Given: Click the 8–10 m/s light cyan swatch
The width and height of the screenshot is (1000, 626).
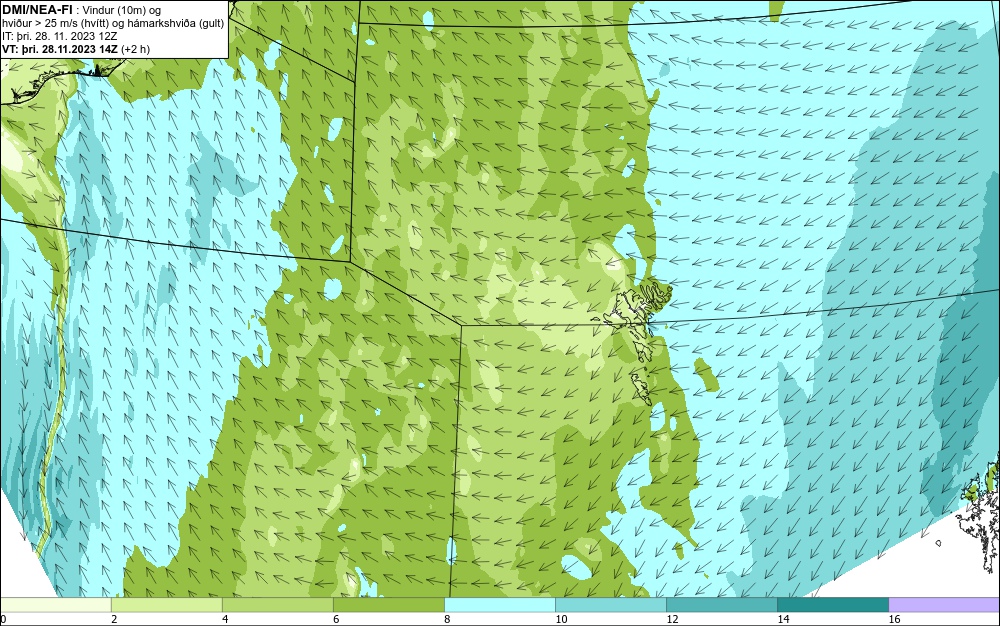Looking at the screenshot, I should tap(499, 605).
